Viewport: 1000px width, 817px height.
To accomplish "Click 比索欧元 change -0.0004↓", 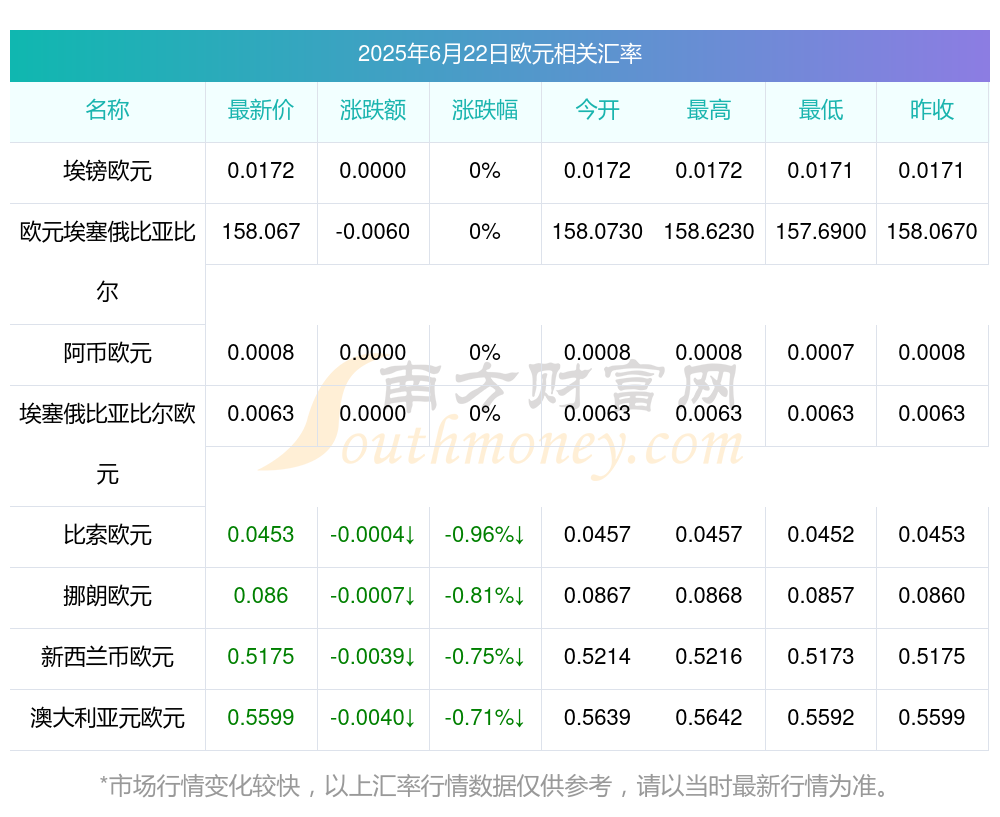I will coord(372,534).
